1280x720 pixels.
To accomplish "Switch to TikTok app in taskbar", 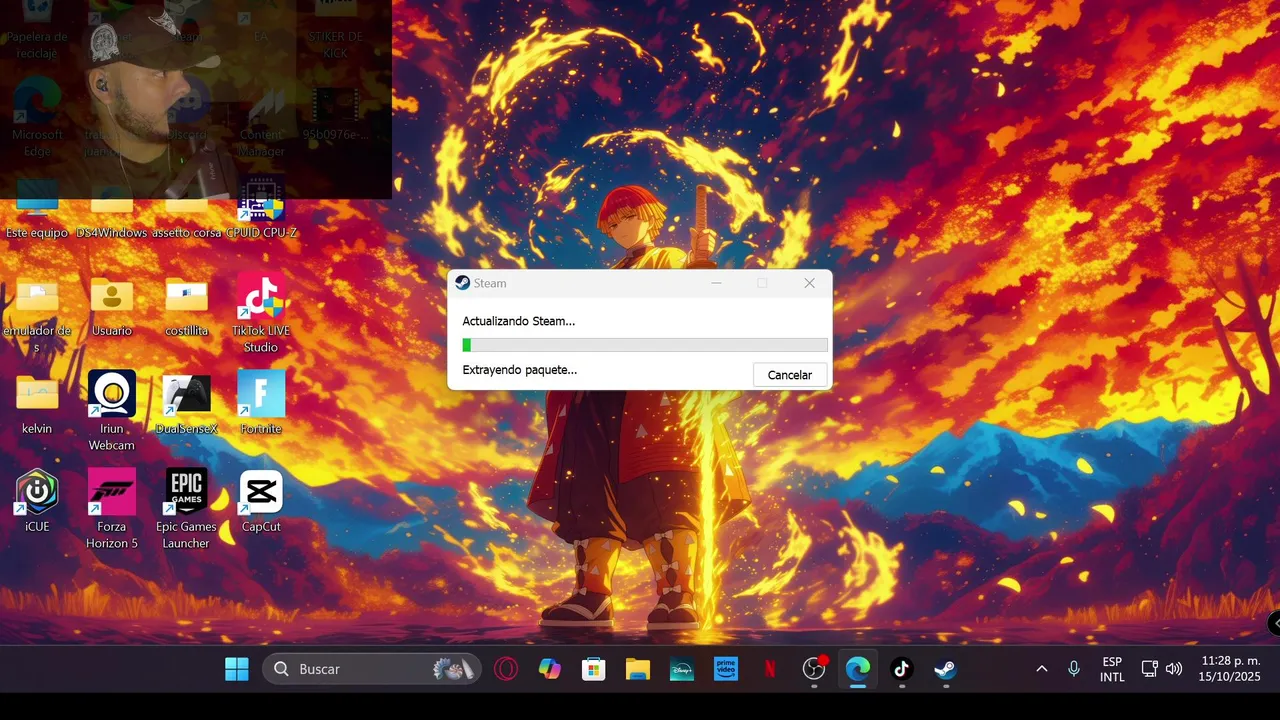I will click(902, 669).
